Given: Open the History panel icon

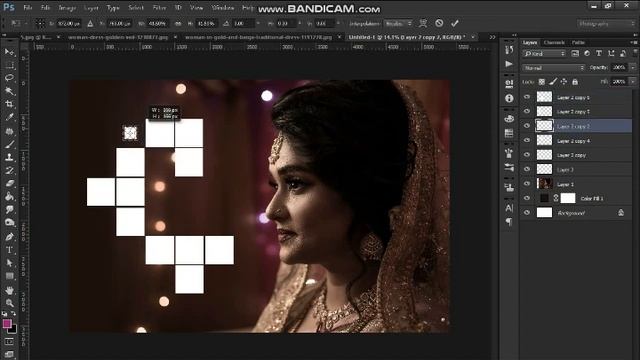Looking at the screenshot, I should point(509,50).
